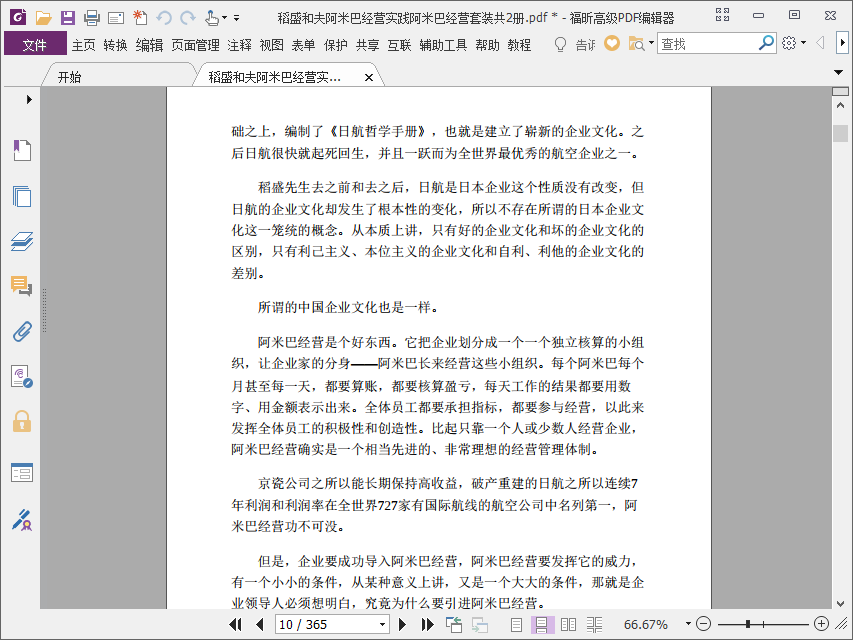The image size is (853, 640).
Task: Open the Security lock panel
Action: (22, 421)
